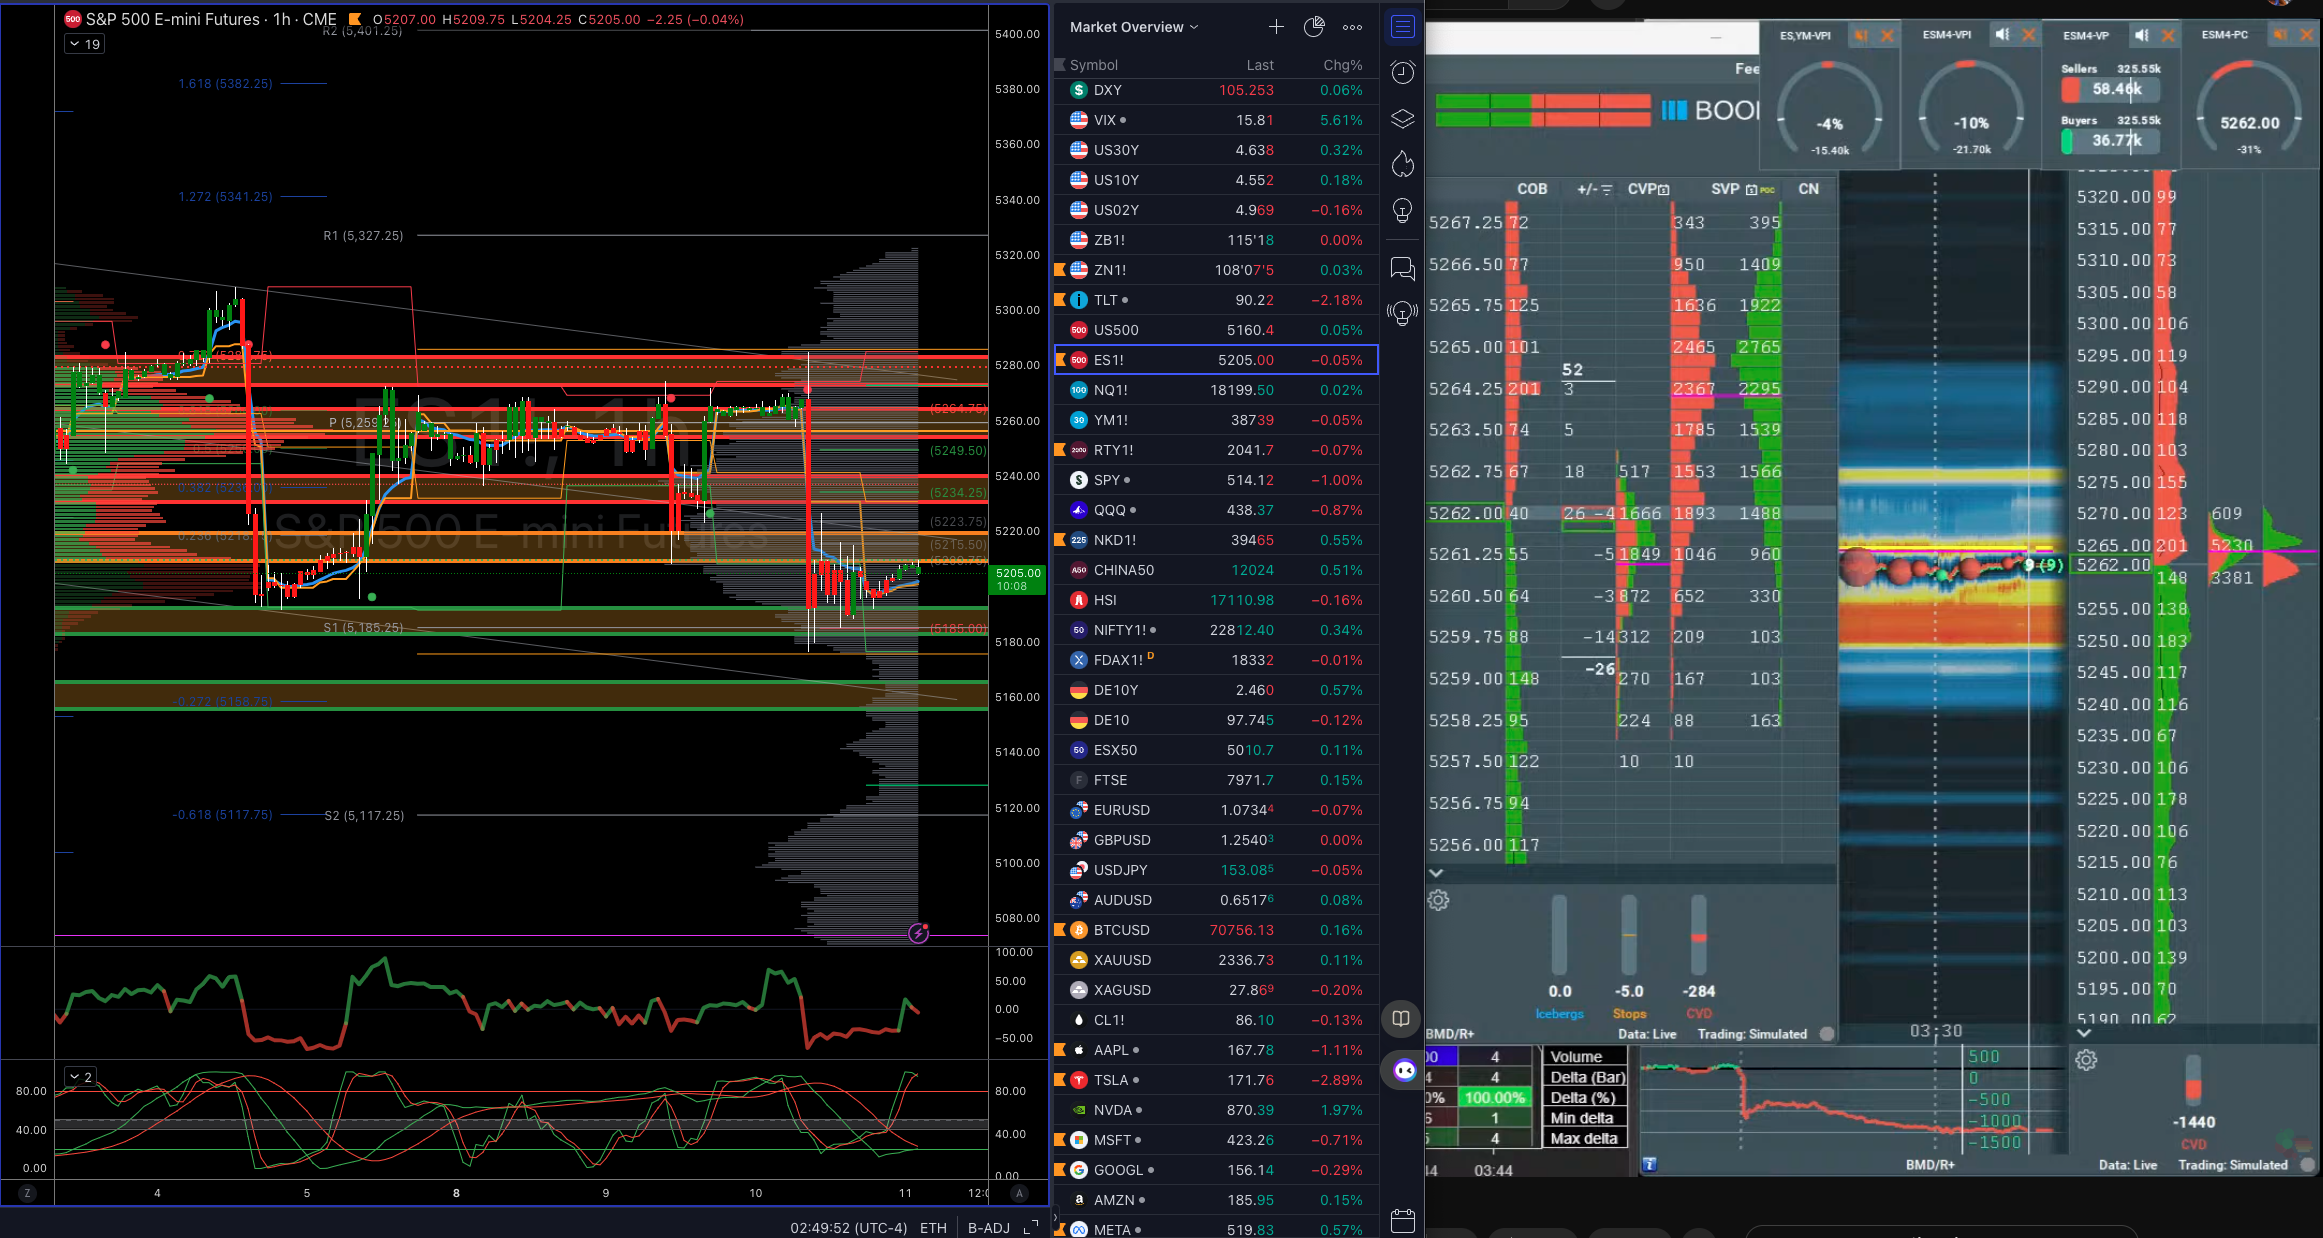Open the Market Overview list dropdown

click(x=1134, y=27)
